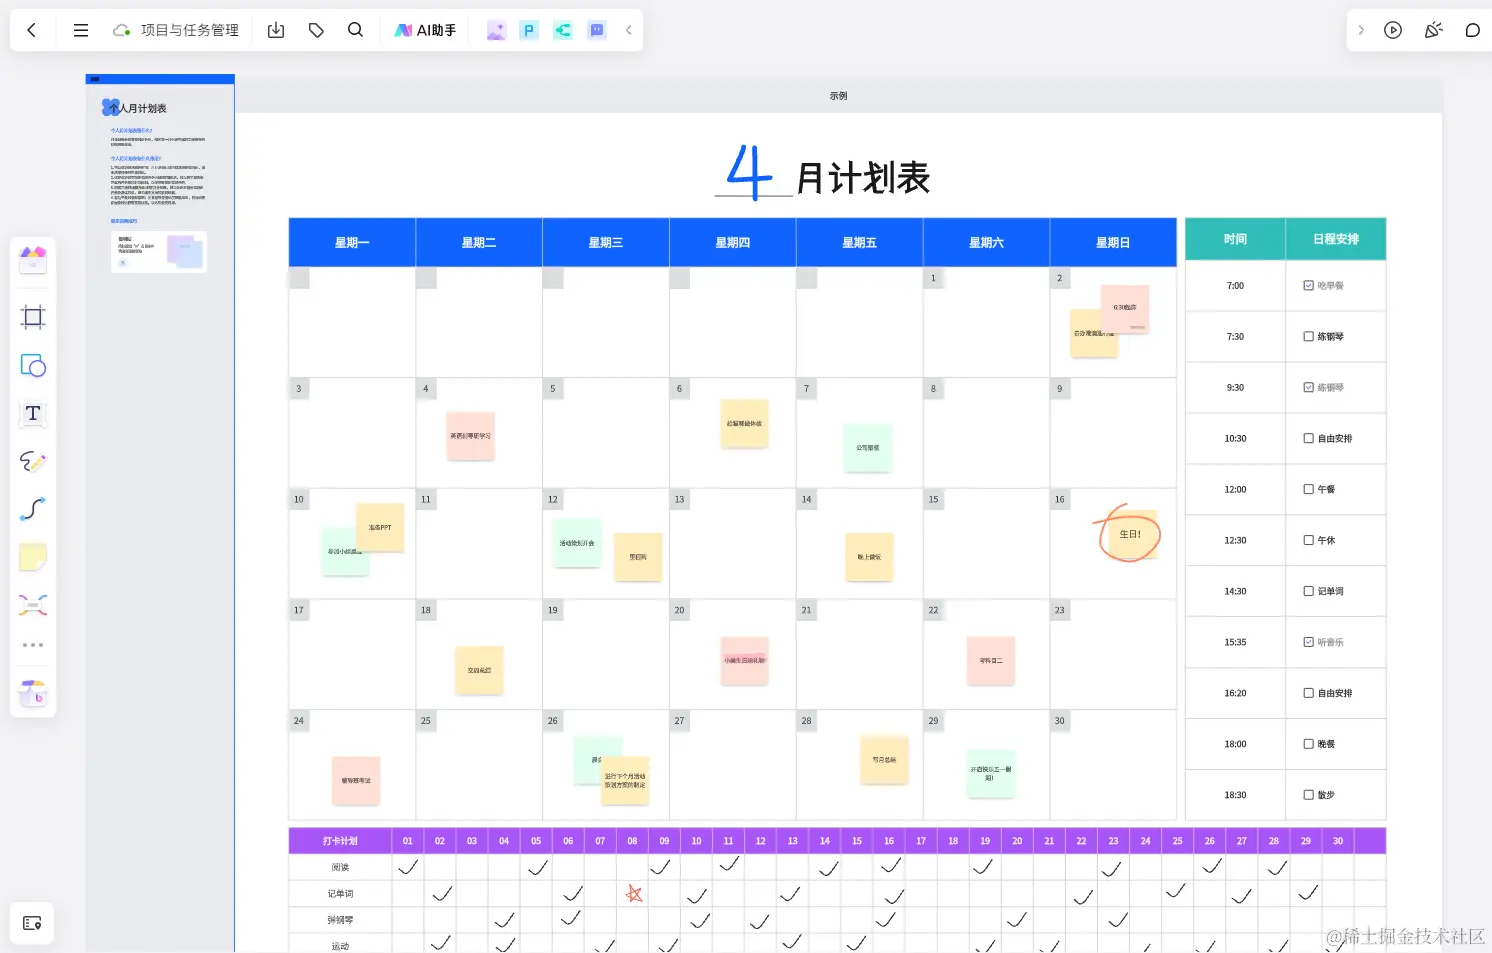Click the back navigation arrow
Image resolution: width=1492 pixels, height=953 pixels.
point(31,30)
